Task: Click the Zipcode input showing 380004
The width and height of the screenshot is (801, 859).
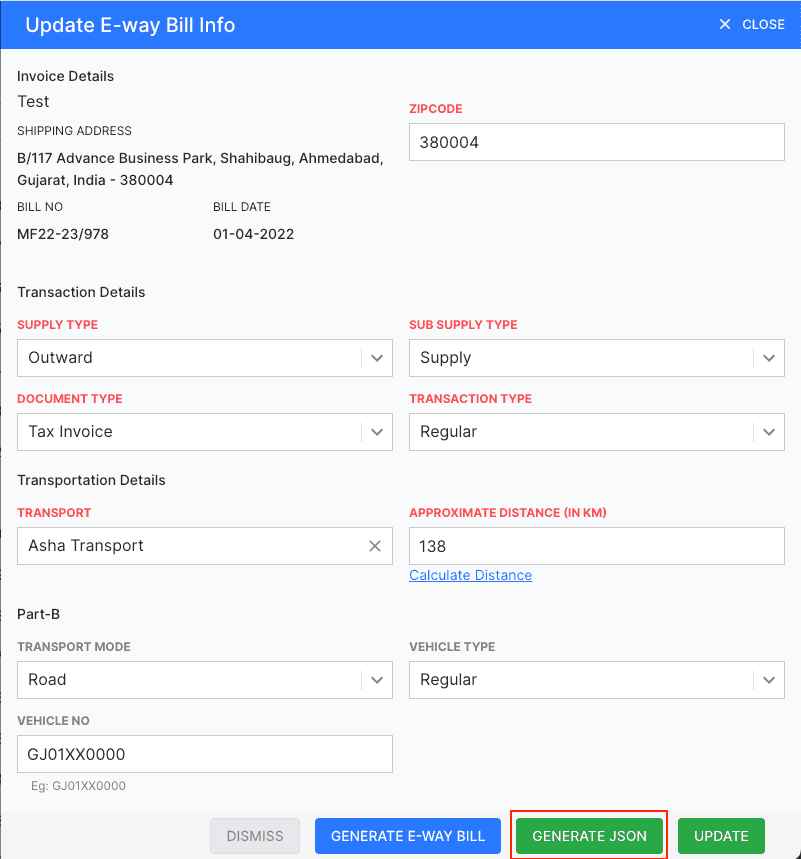Action: [596, 142]
